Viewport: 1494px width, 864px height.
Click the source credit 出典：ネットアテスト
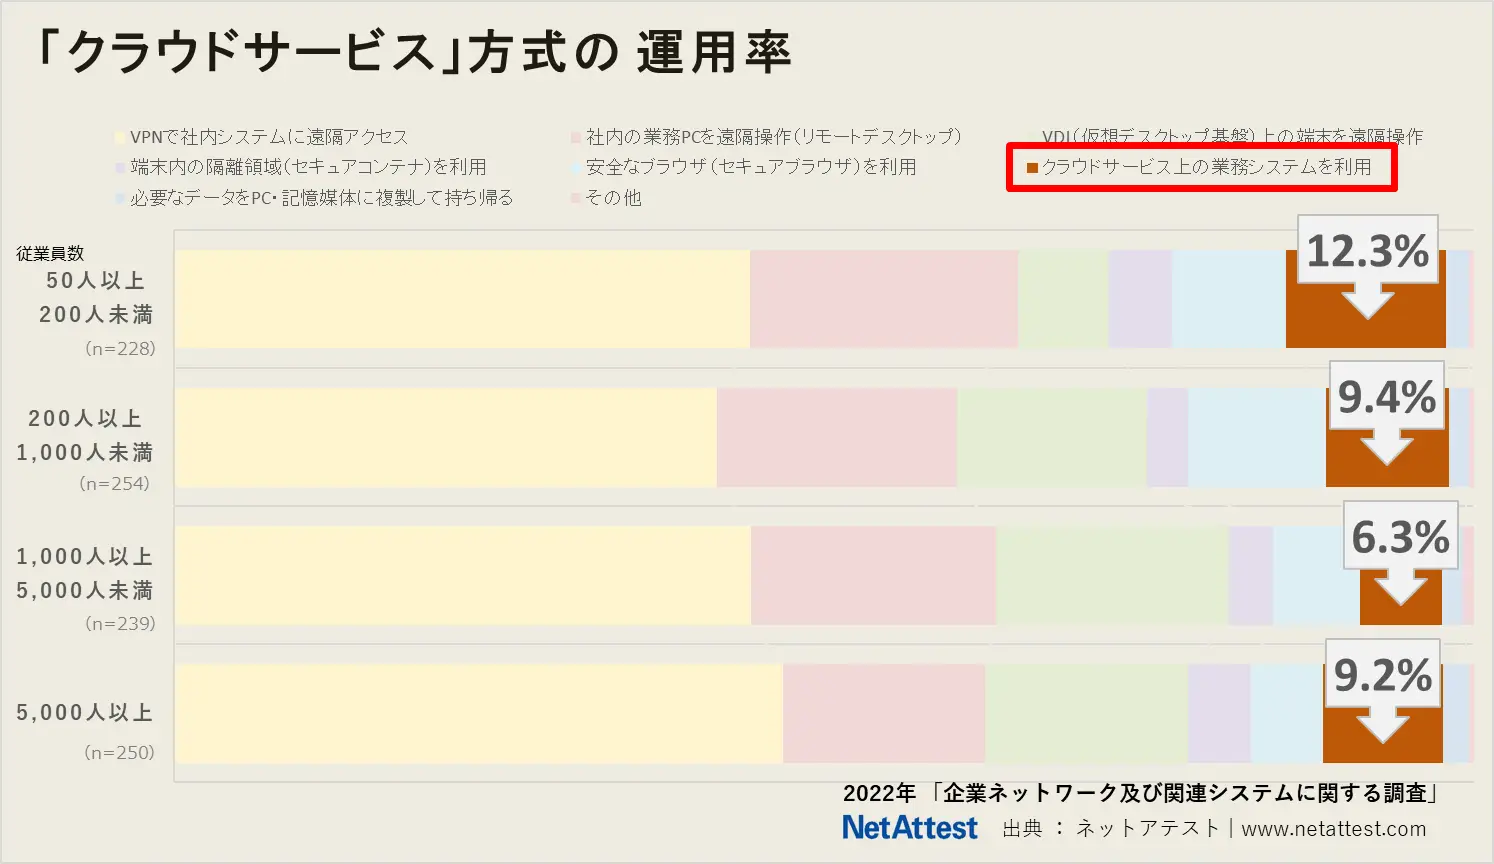1110,829
